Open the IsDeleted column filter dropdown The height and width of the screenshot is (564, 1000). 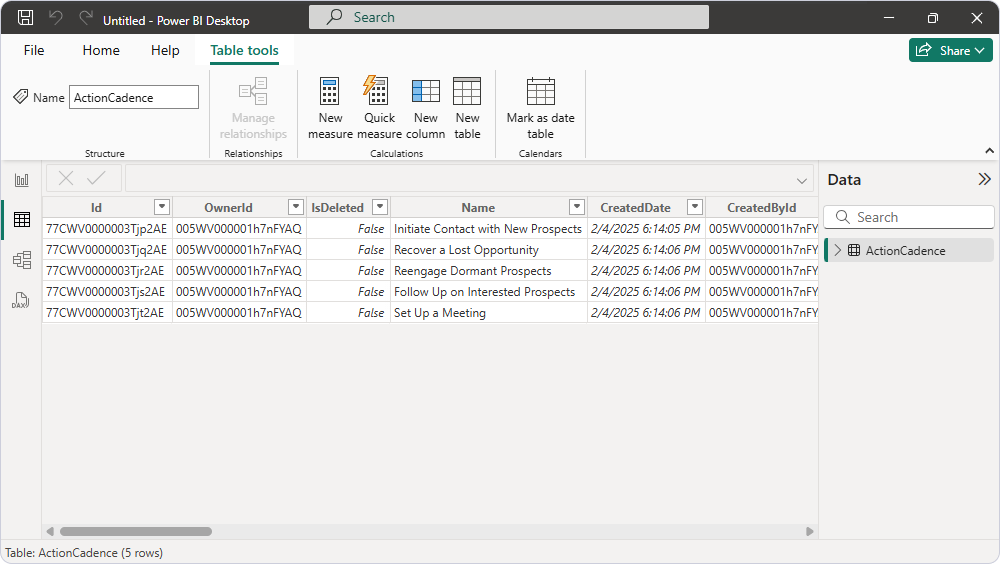380,207
